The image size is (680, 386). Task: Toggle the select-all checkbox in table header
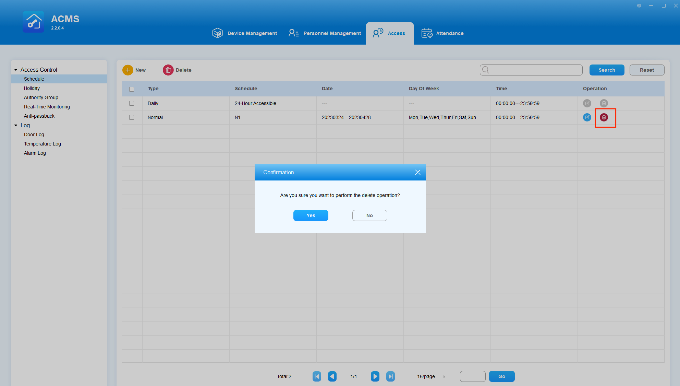click(132, 89)
